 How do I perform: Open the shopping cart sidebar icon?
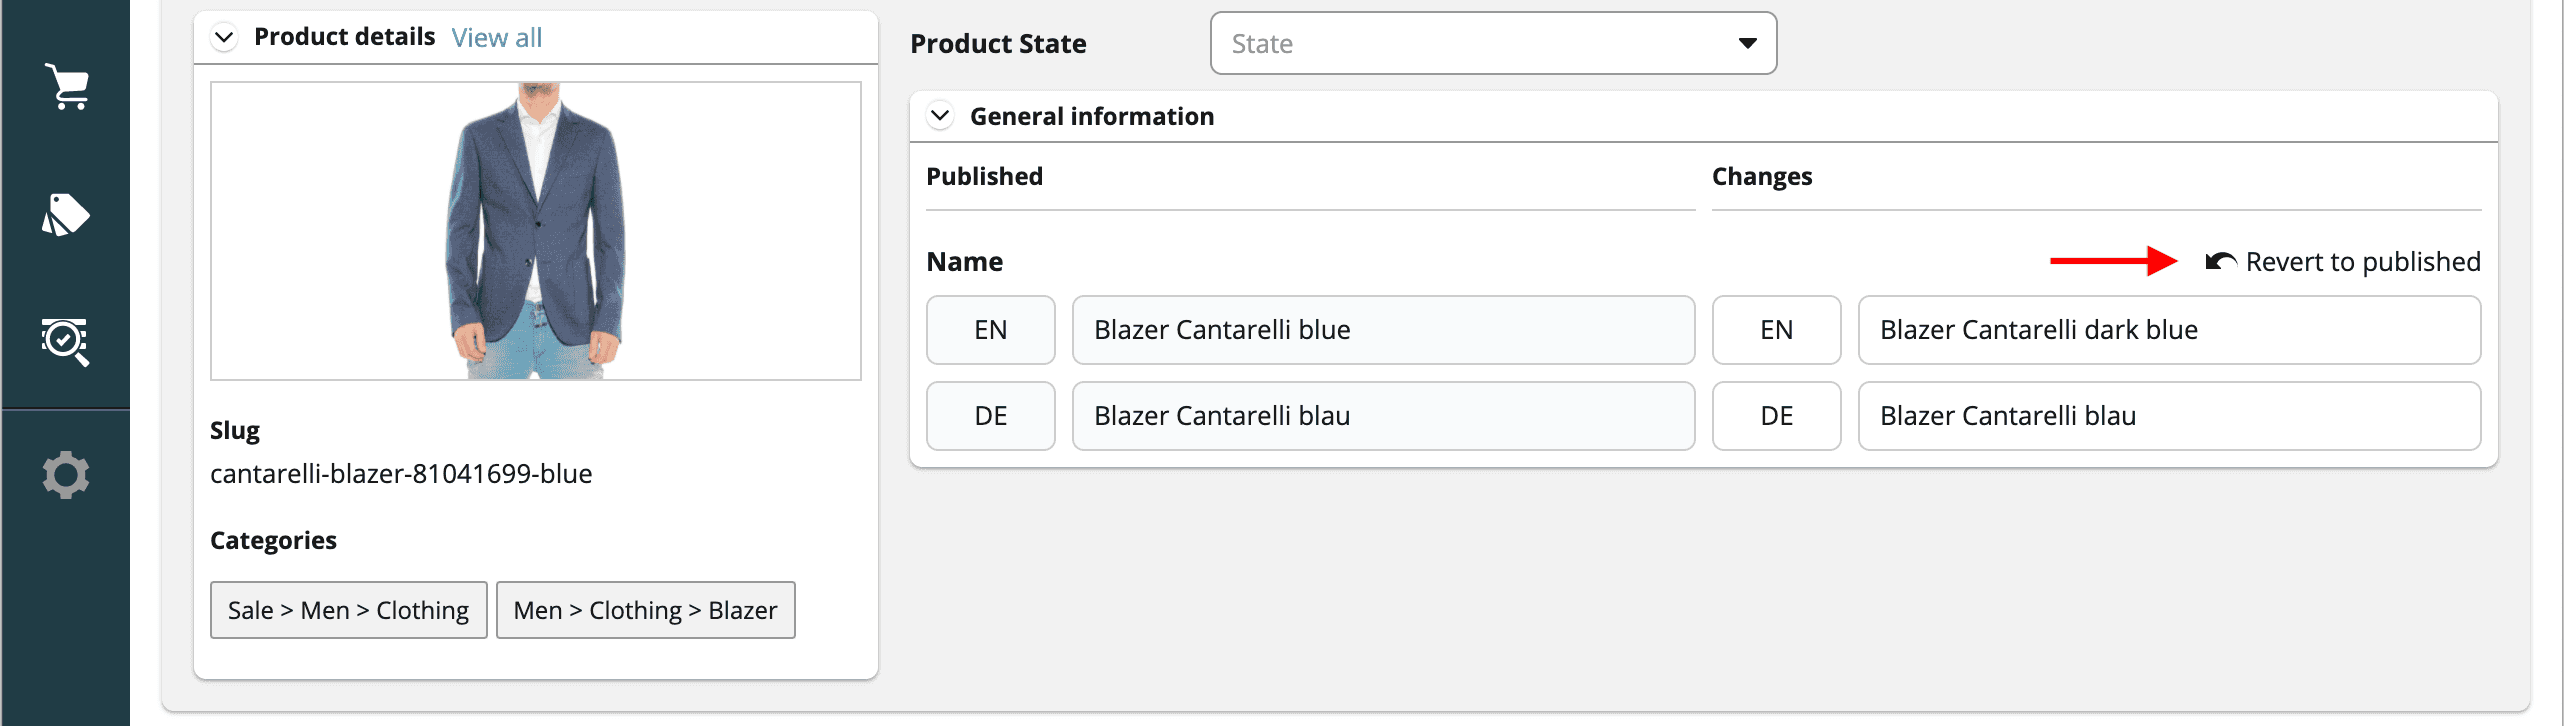coord(66,86)
